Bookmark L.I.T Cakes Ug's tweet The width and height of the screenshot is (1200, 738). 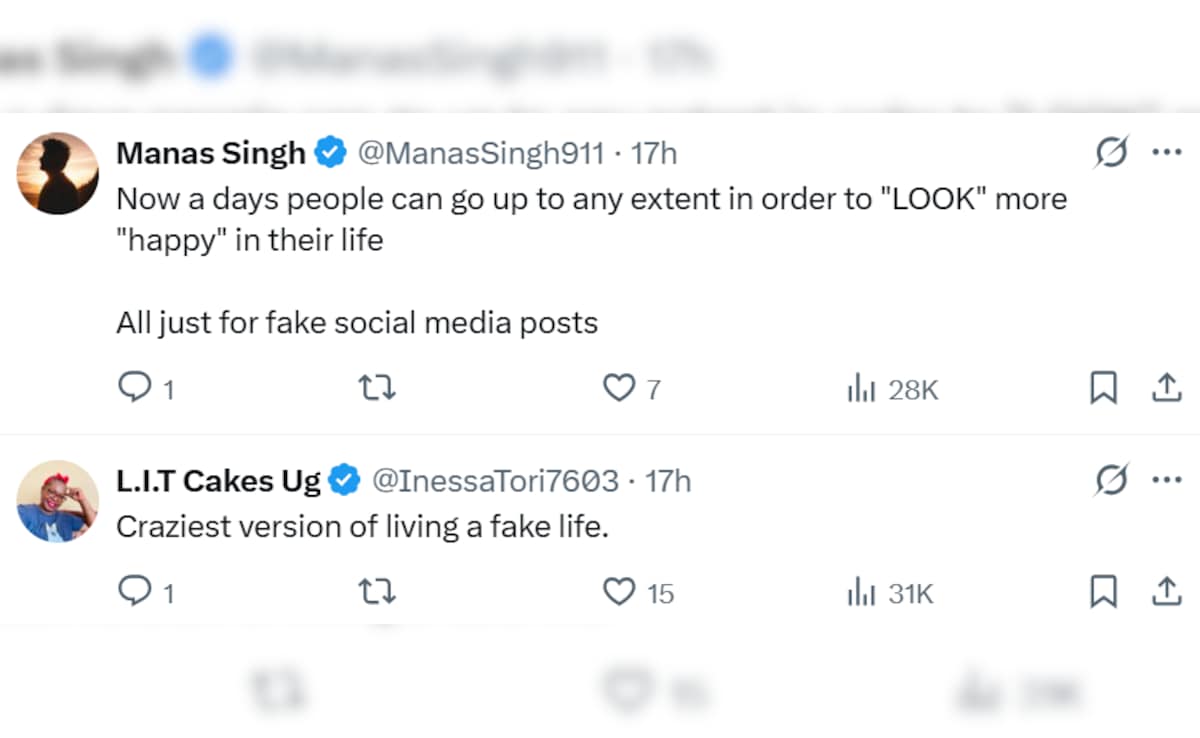click(1102, 592)
